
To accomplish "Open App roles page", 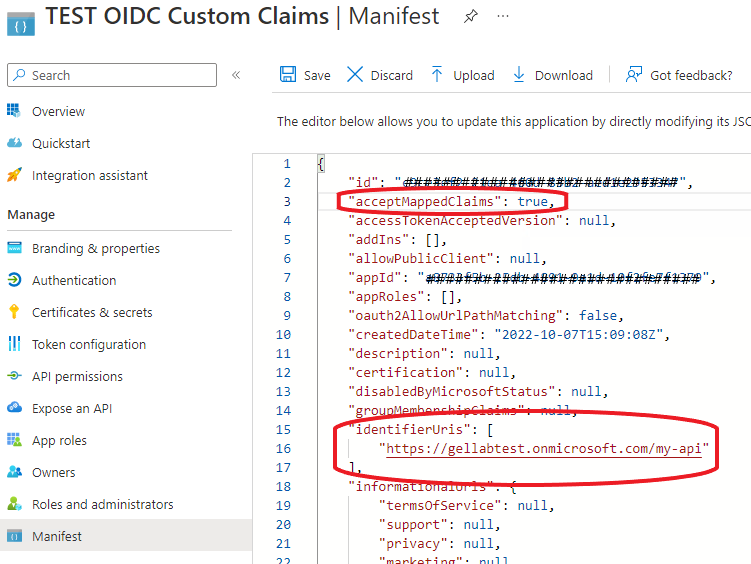I will [x=59, y=440].
